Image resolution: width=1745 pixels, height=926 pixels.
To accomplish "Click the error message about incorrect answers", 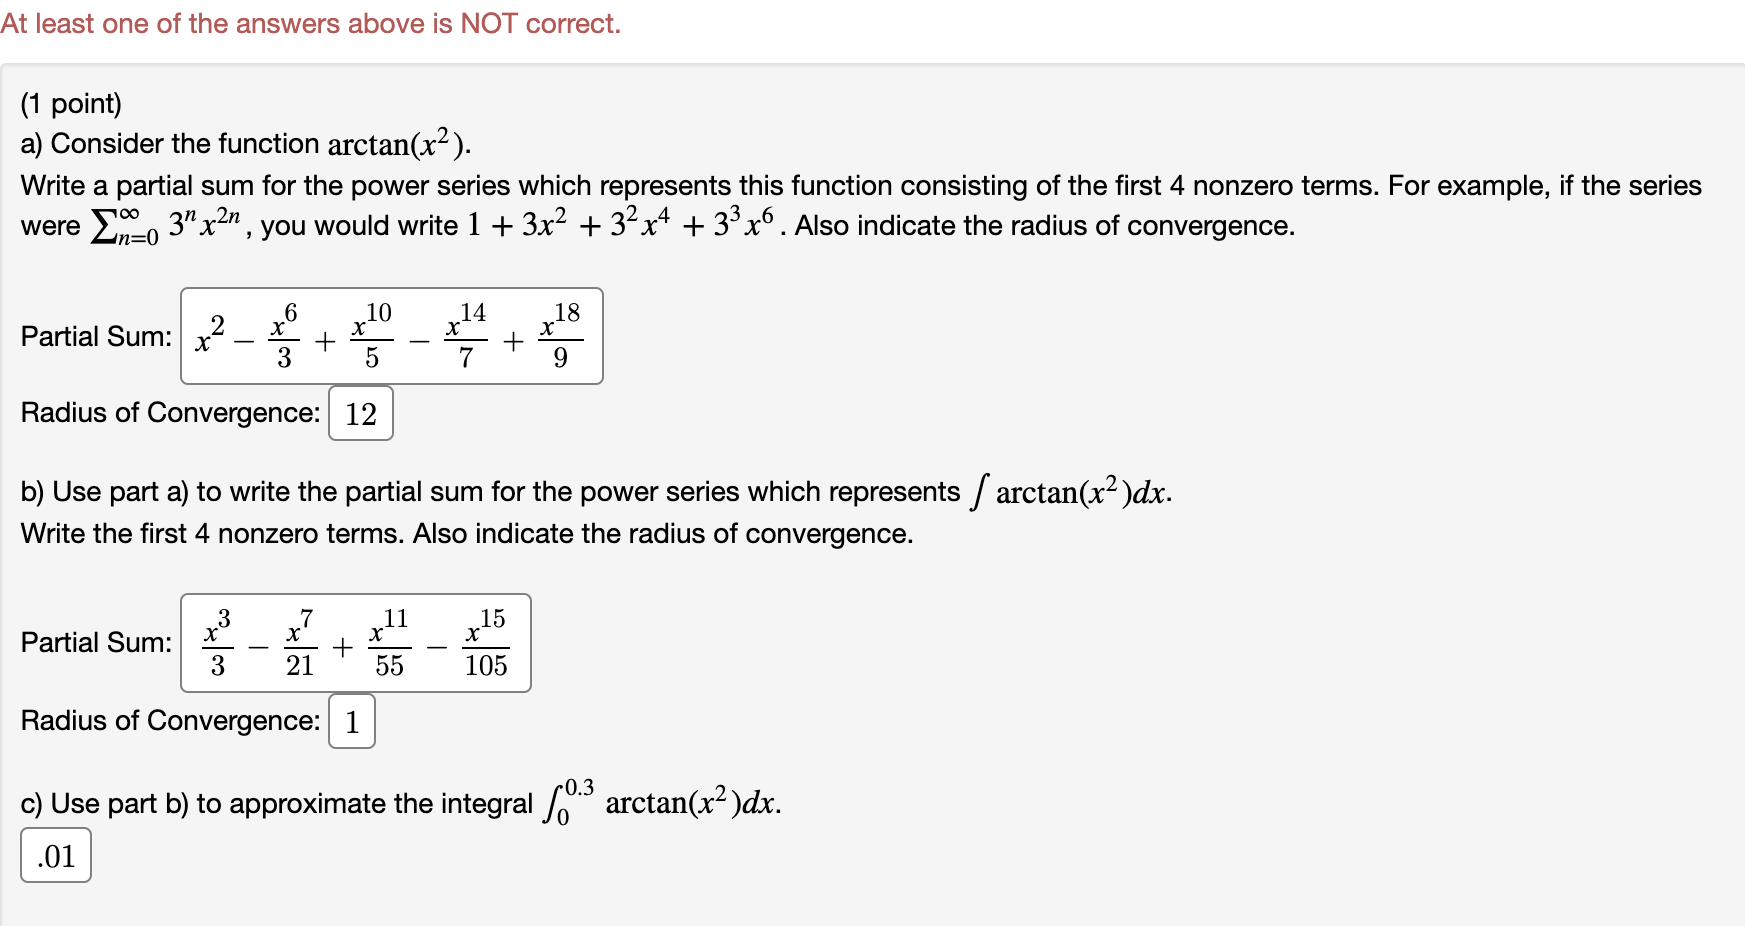I will point(310,22).
